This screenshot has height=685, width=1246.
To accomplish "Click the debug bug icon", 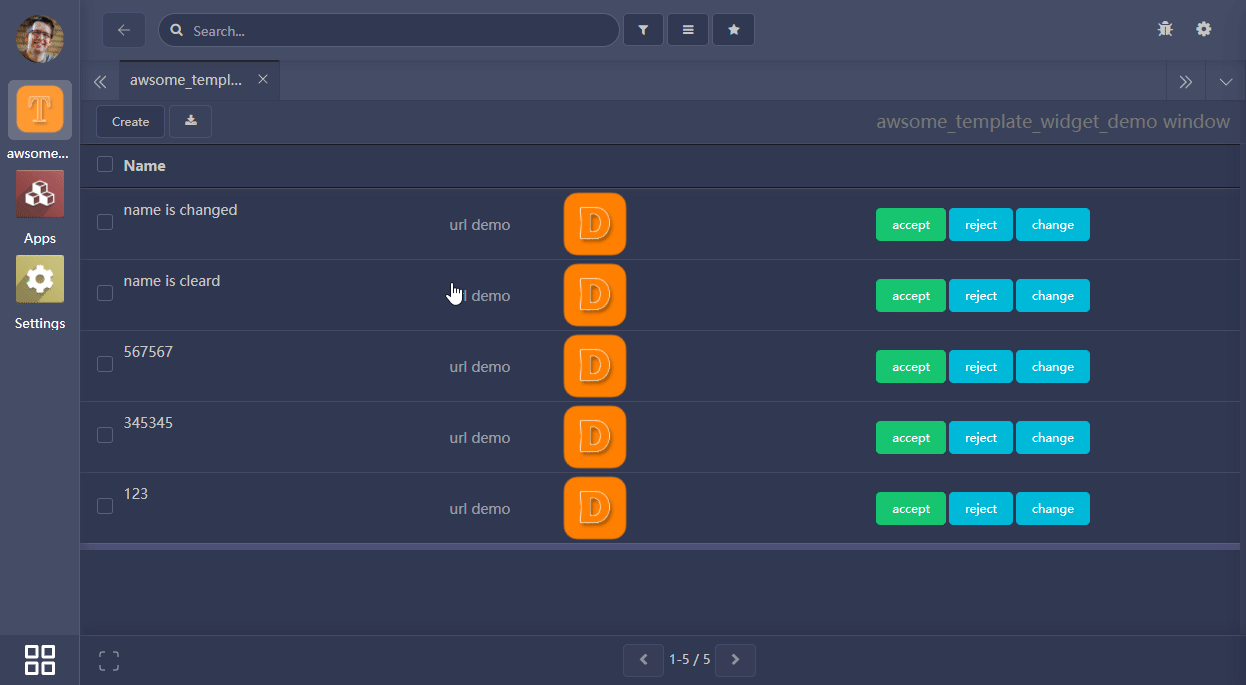I will (x=1165, y=29).
